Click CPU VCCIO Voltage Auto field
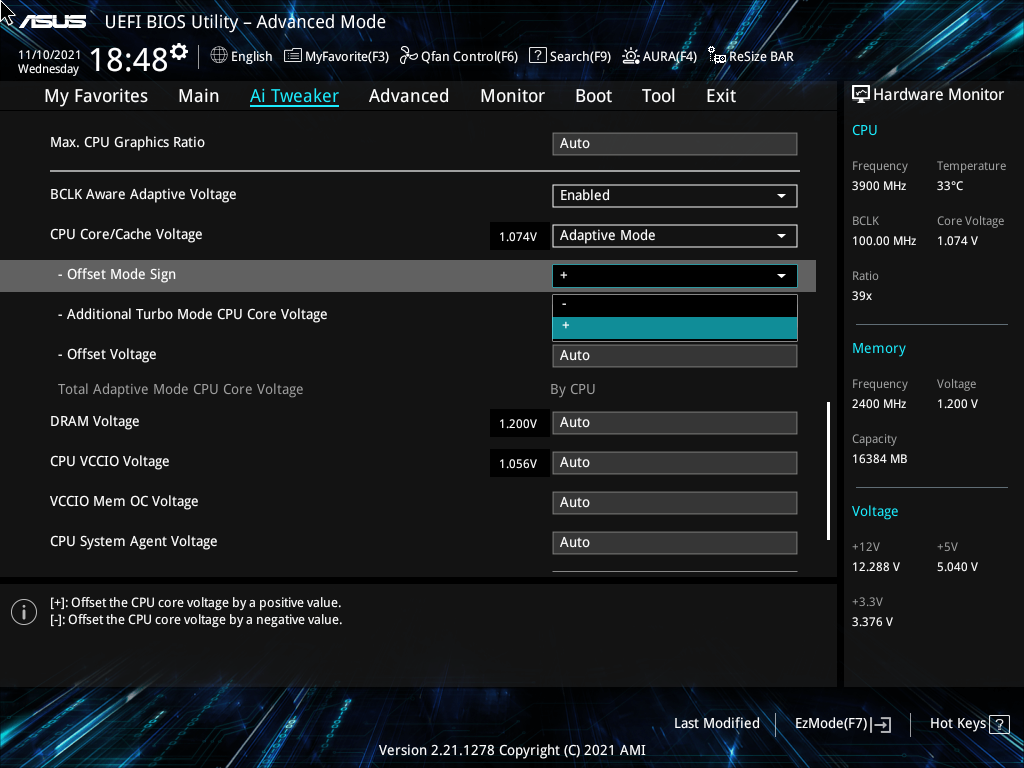This screenshot has height=768, width=1024. [x=675, y=462]
